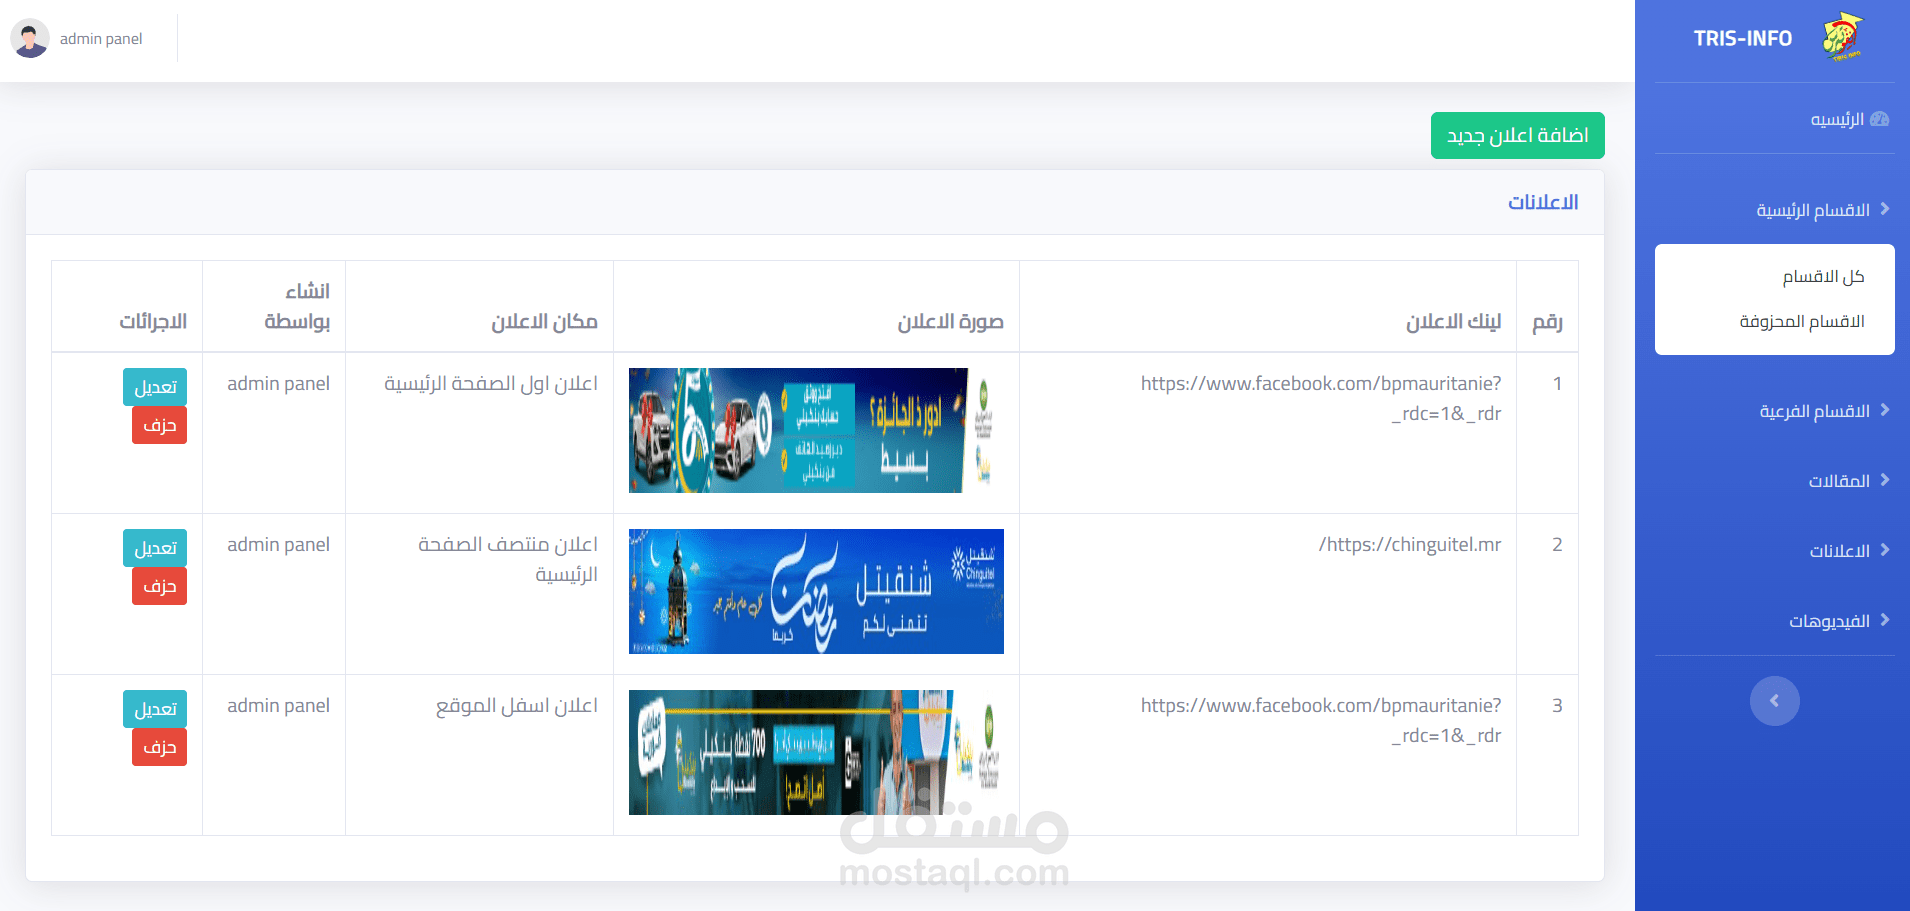
Task: Select كل الاقسام submenu entry
Action: pos(1823,276)
